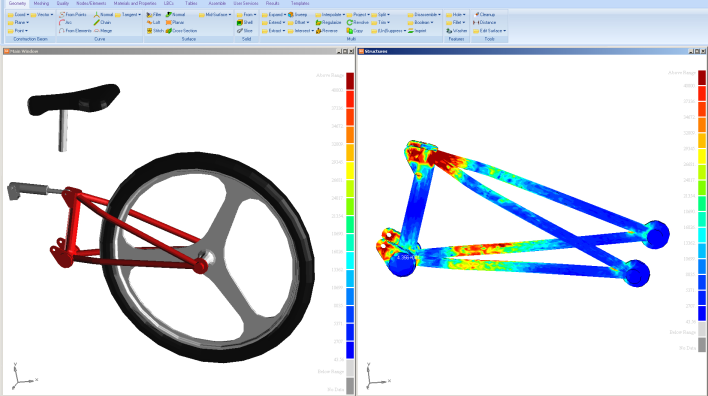Go to the Results tab
Screen dimensions: 708x396
(x=272, y=3)
